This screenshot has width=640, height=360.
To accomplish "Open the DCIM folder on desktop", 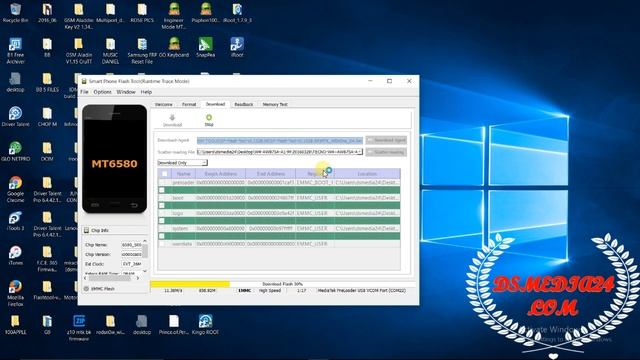I will tap(47, 151).
